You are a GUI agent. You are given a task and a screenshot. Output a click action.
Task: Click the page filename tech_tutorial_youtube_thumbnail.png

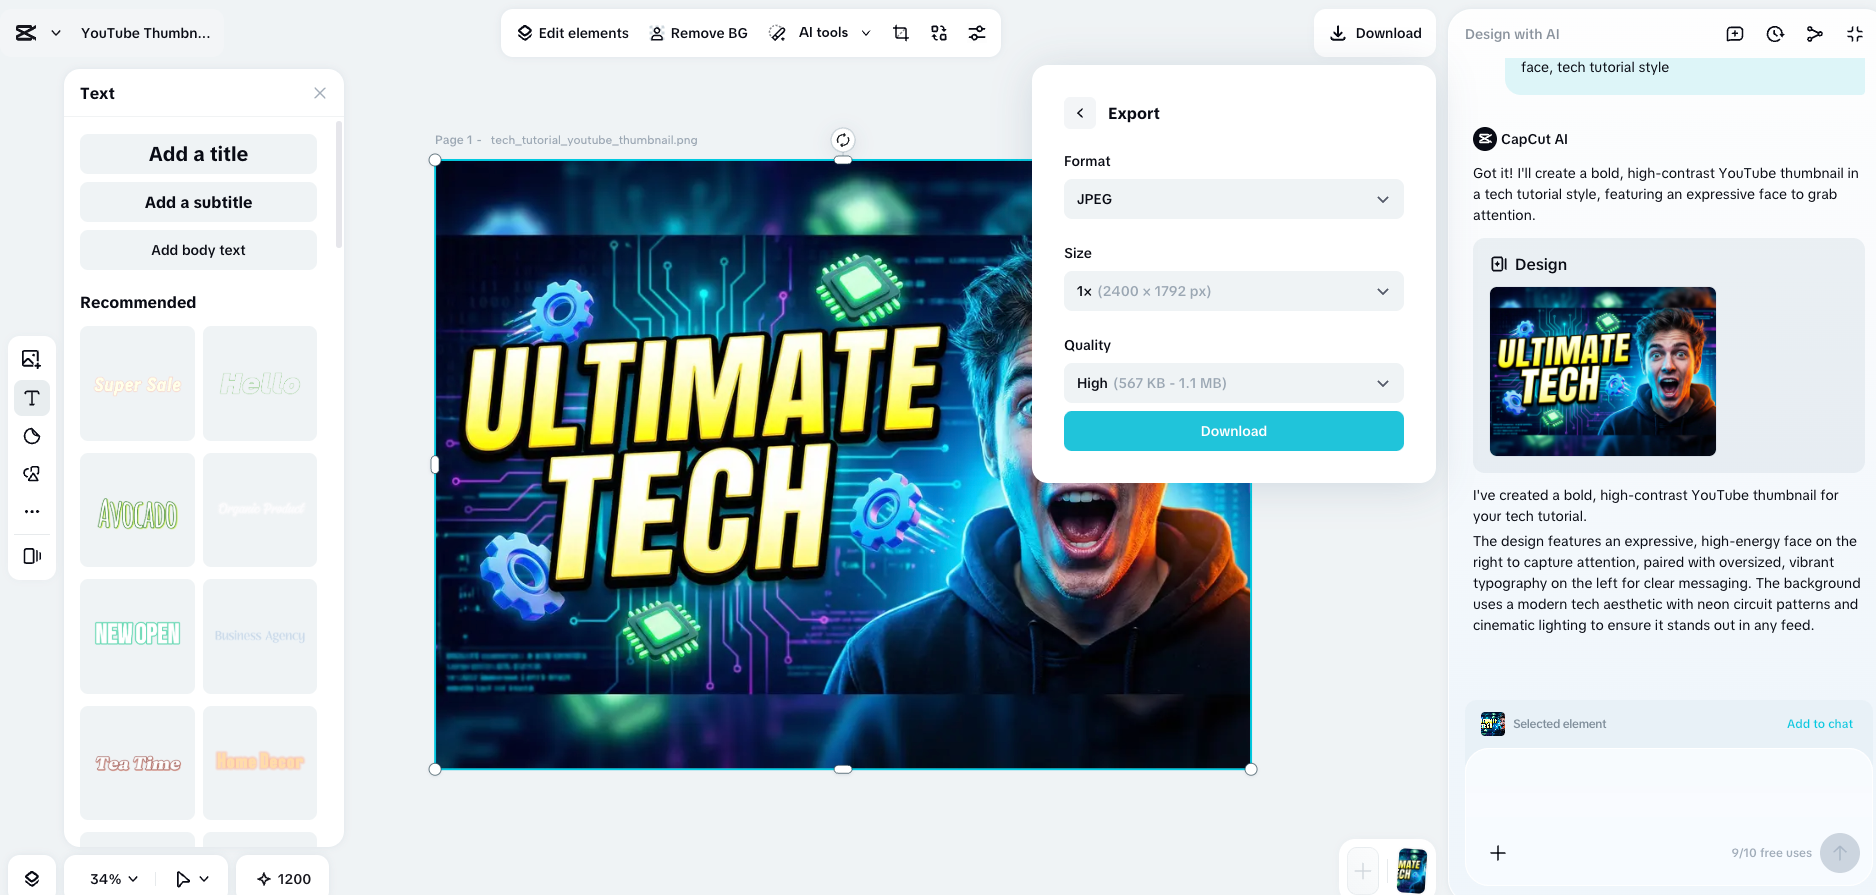(594, 140)
